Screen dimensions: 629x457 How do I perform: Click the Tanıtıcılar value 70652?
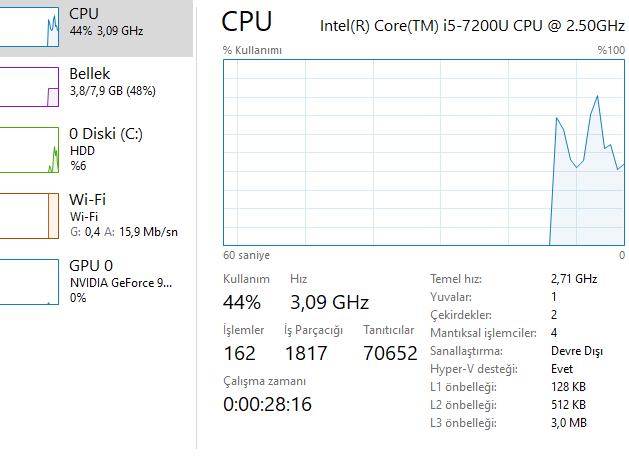(x=389, y=353)
